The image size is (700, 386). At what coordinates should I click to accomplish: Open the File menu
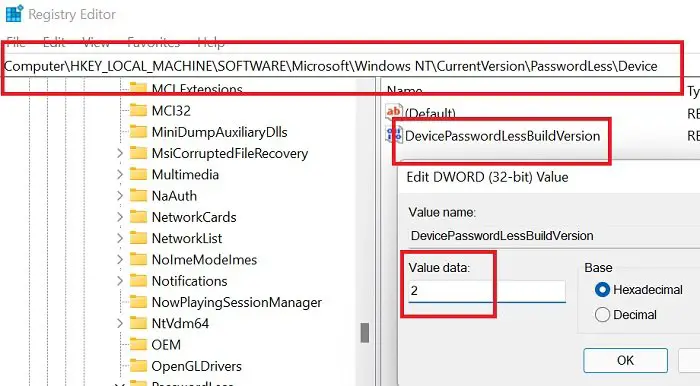[16, 43]
